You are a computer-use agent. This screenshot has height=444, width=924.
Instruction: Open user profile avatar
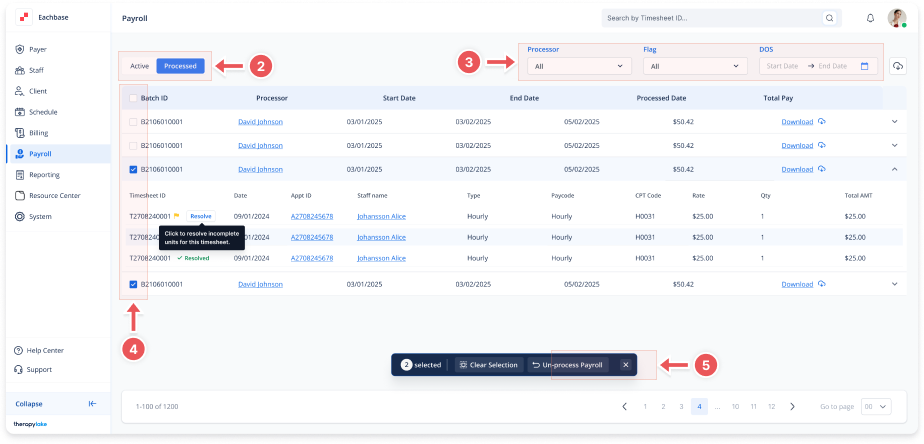[896, 18]
